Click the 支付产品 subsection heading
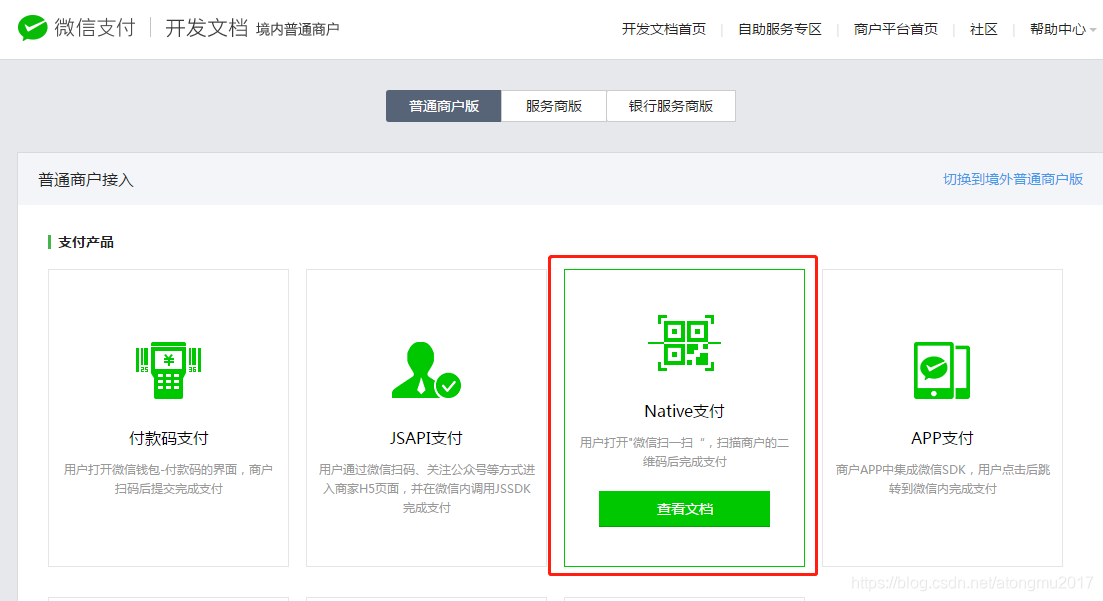Screen dimensions: 1103x601 [x=86, y=242]
